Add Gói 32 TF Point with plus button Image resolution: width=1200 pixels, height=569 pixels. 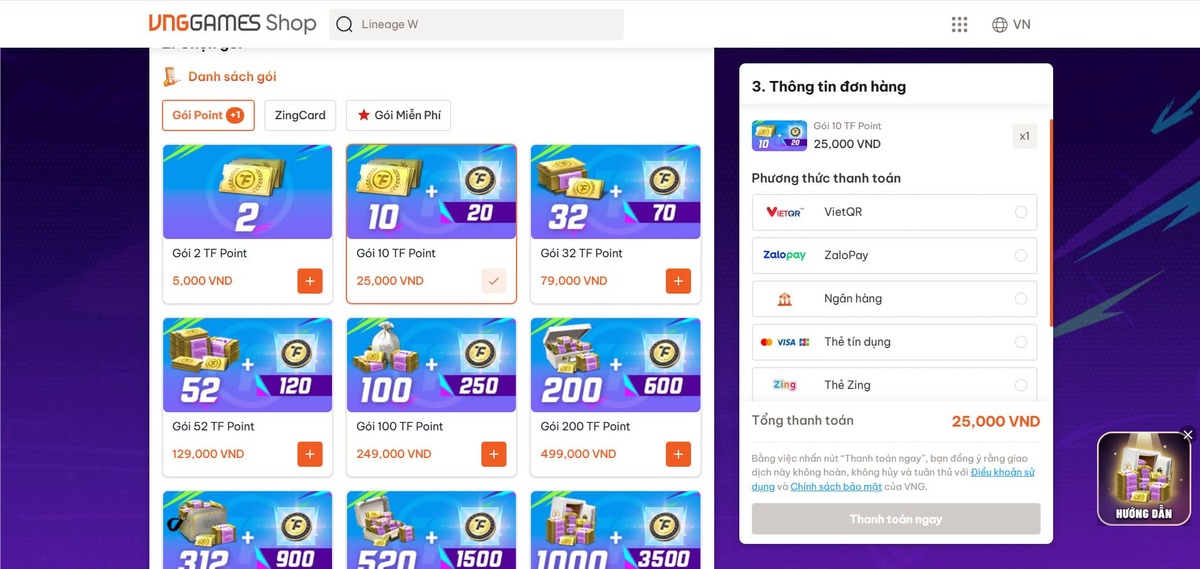tap(679, 281)
